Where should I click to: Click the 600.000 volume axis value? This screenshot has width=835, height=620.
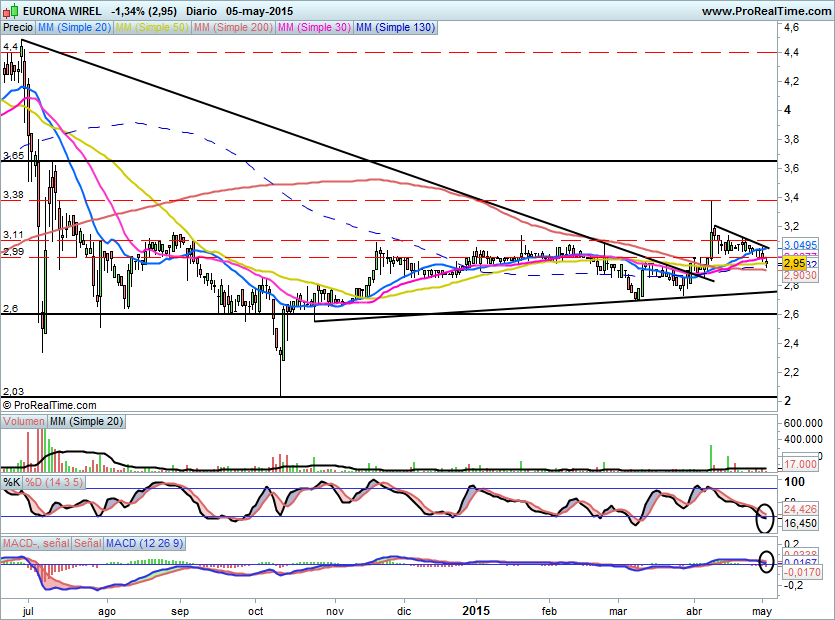tap(803, 423)
